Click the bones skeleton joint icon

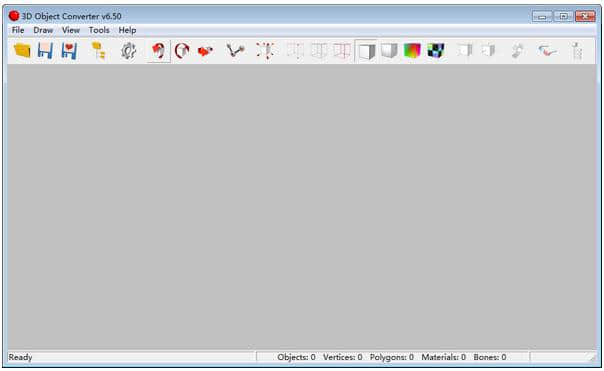(x=235, y=50)
